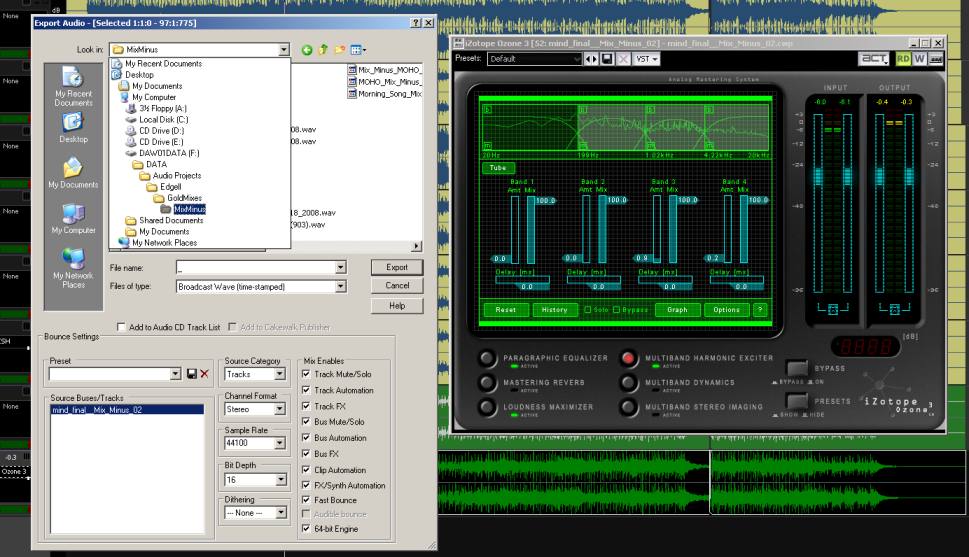Disable the Fast Bounce checkbox

[x=306, y=500]
